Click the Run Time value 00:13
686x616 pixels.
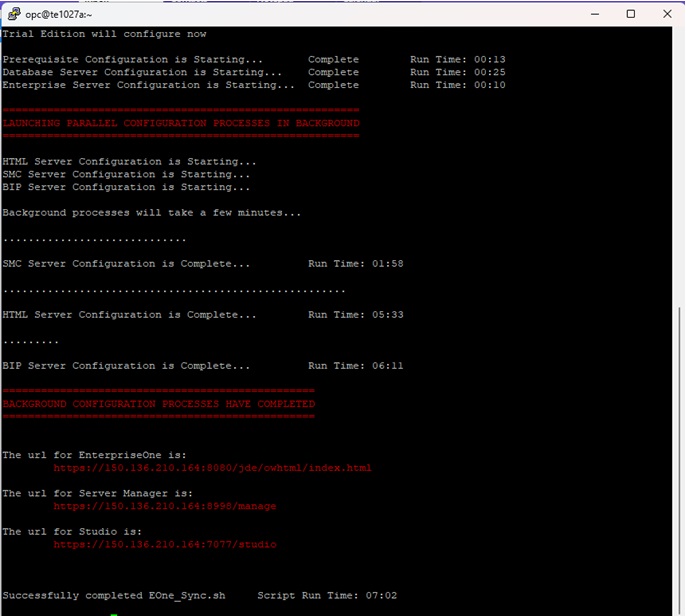click(x=490, y=60)
